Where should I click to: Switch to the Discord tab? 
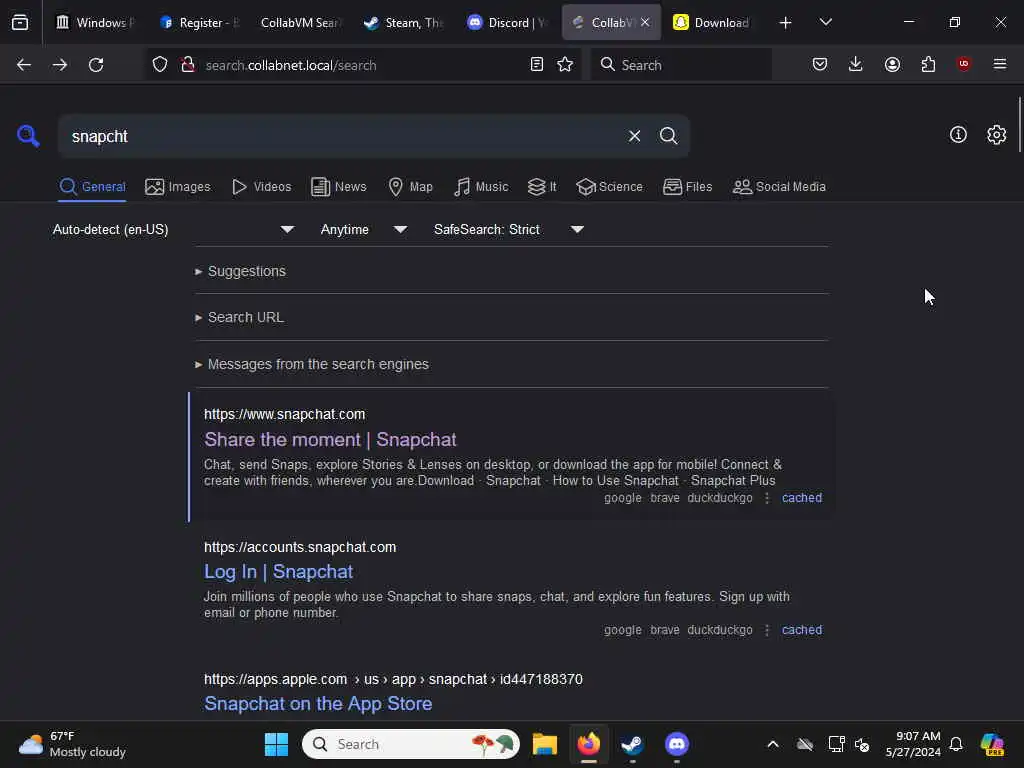tap(508, 23)
